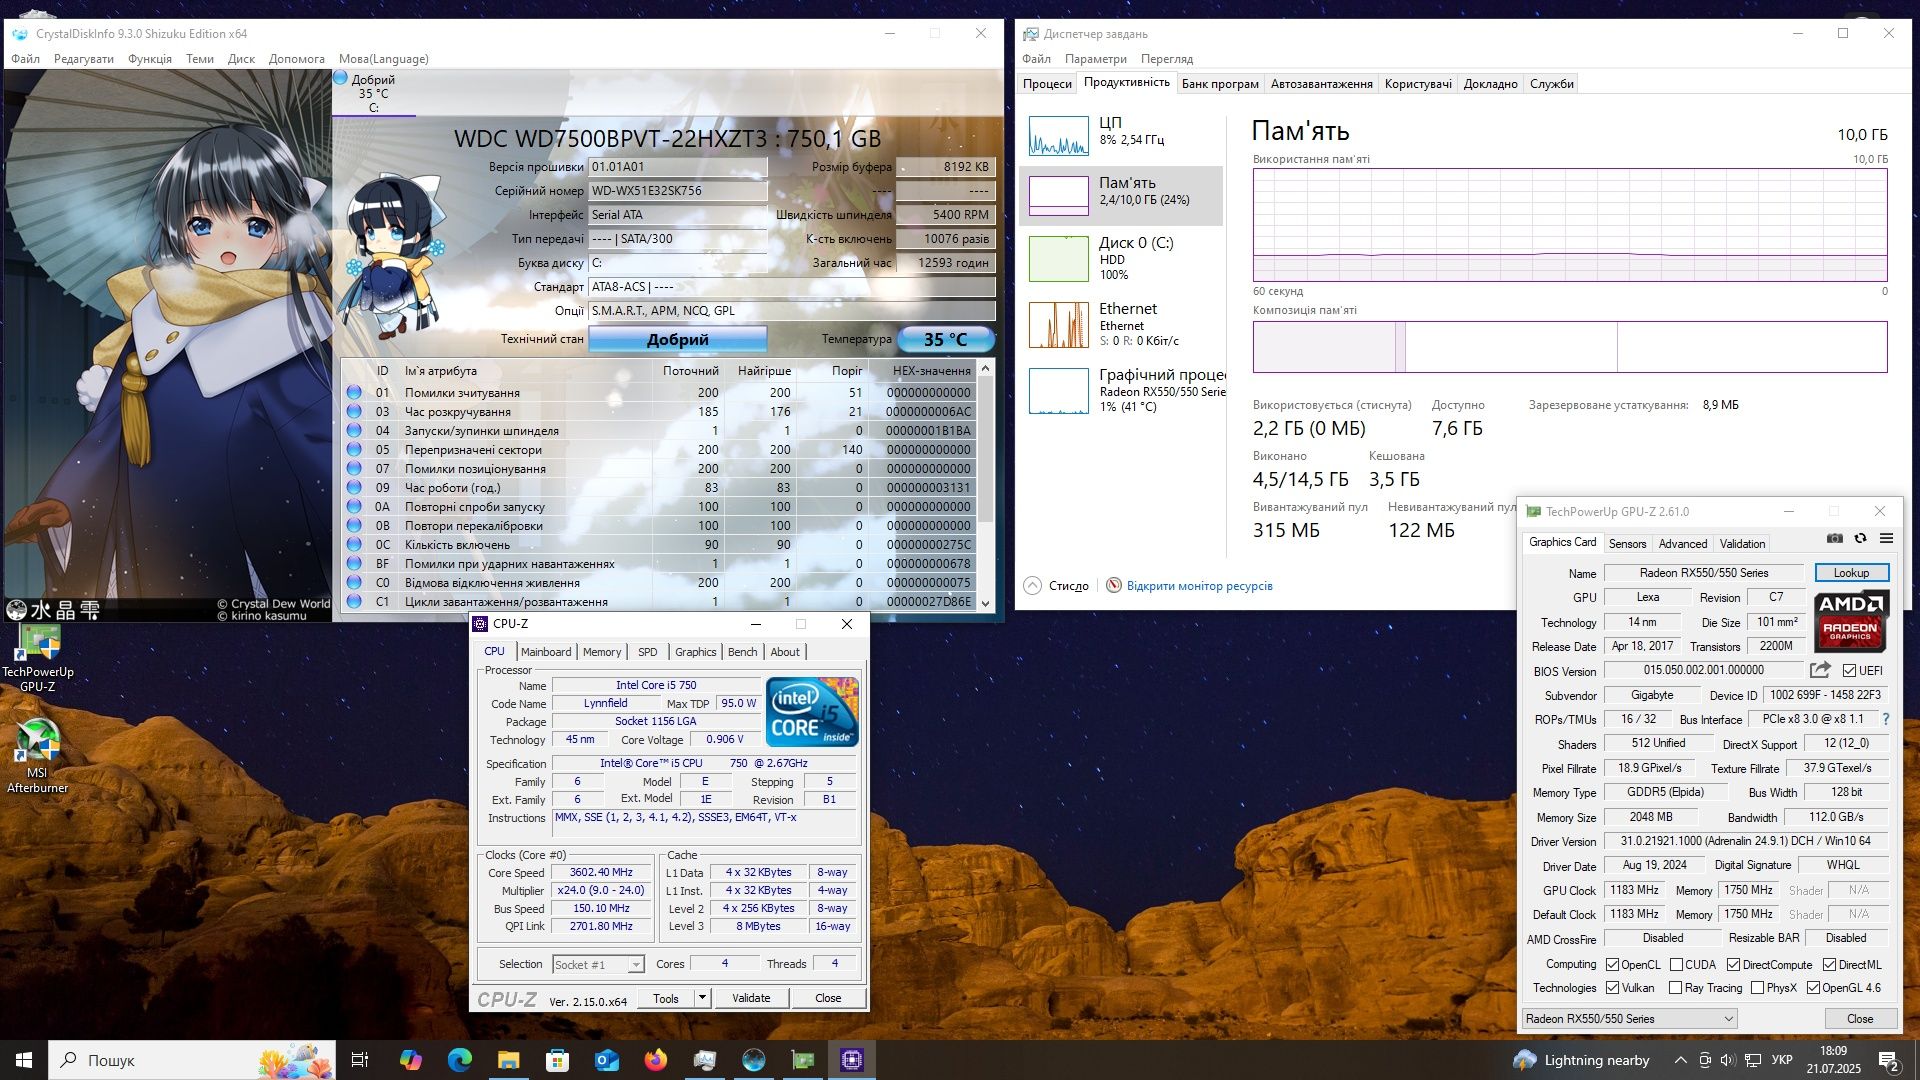
Task: Open Microsoft Store from the taskbar
Action: tap(557, 1060)
